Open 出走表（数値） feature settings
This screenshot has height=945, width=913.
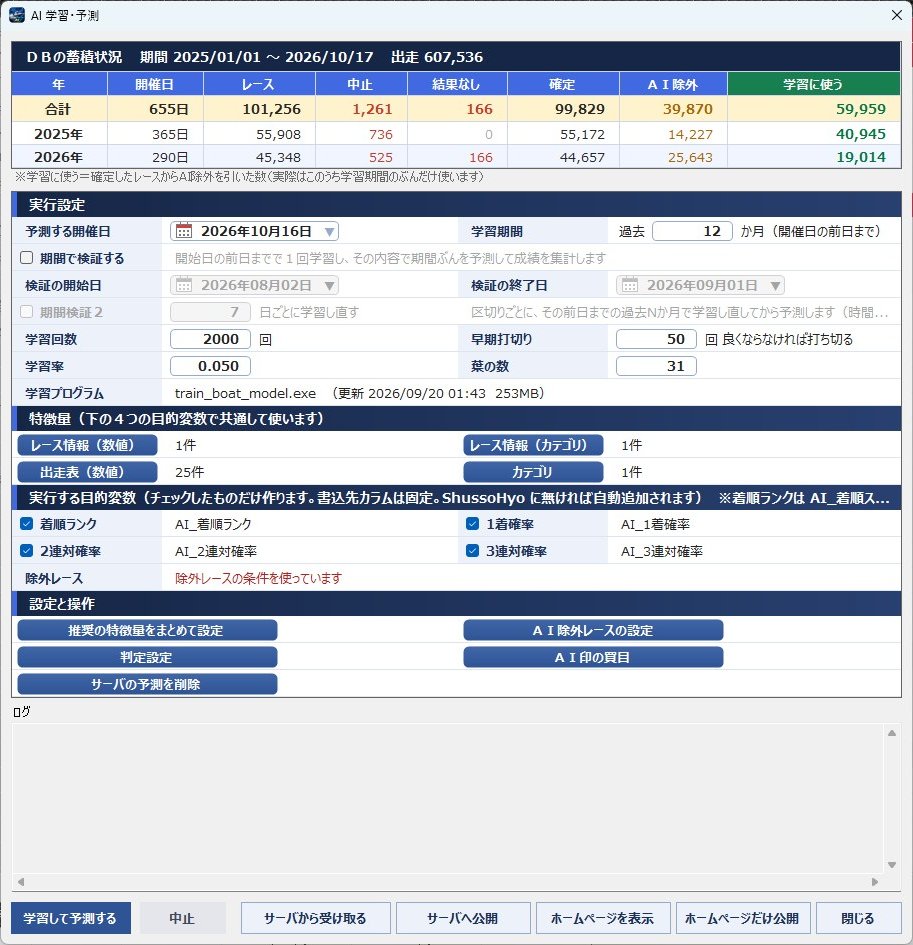87,472
